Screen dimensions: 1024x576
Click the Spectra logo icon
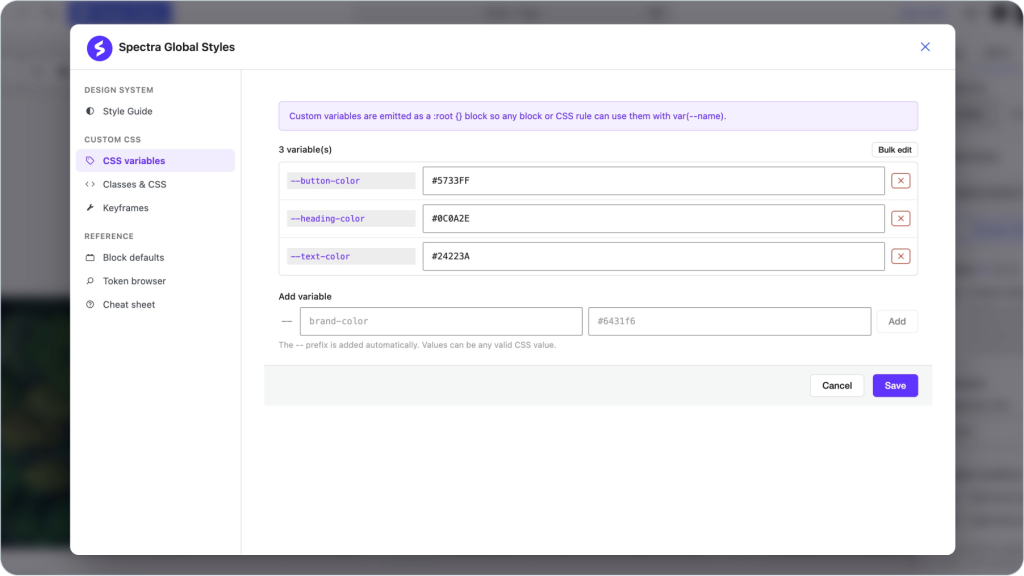tap(99, 48)
